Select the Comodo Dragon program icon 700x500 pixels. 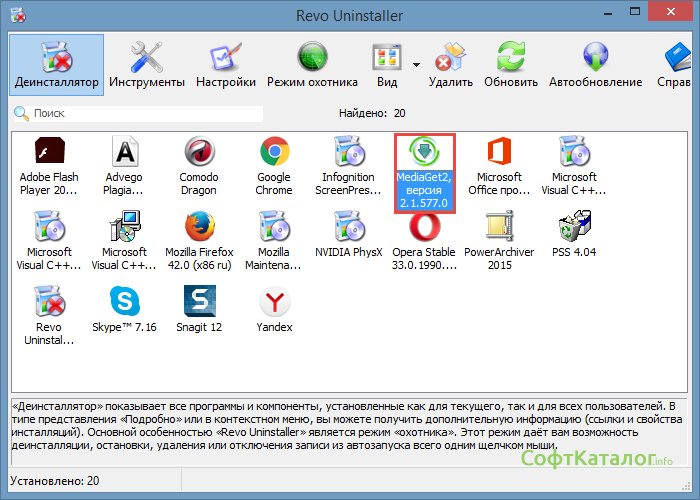tap(200, 153)
